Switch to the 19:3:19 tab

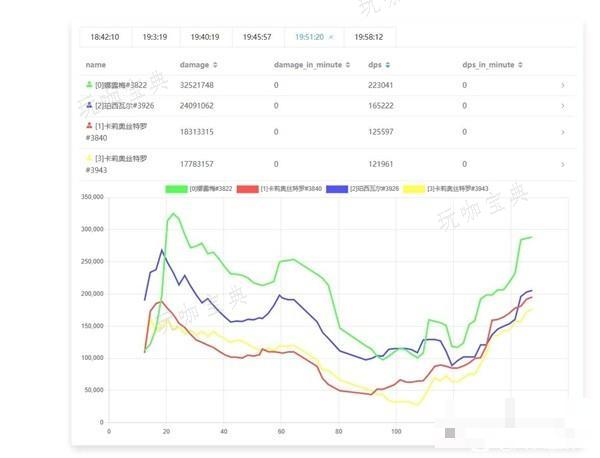click(x=155, y=37)
